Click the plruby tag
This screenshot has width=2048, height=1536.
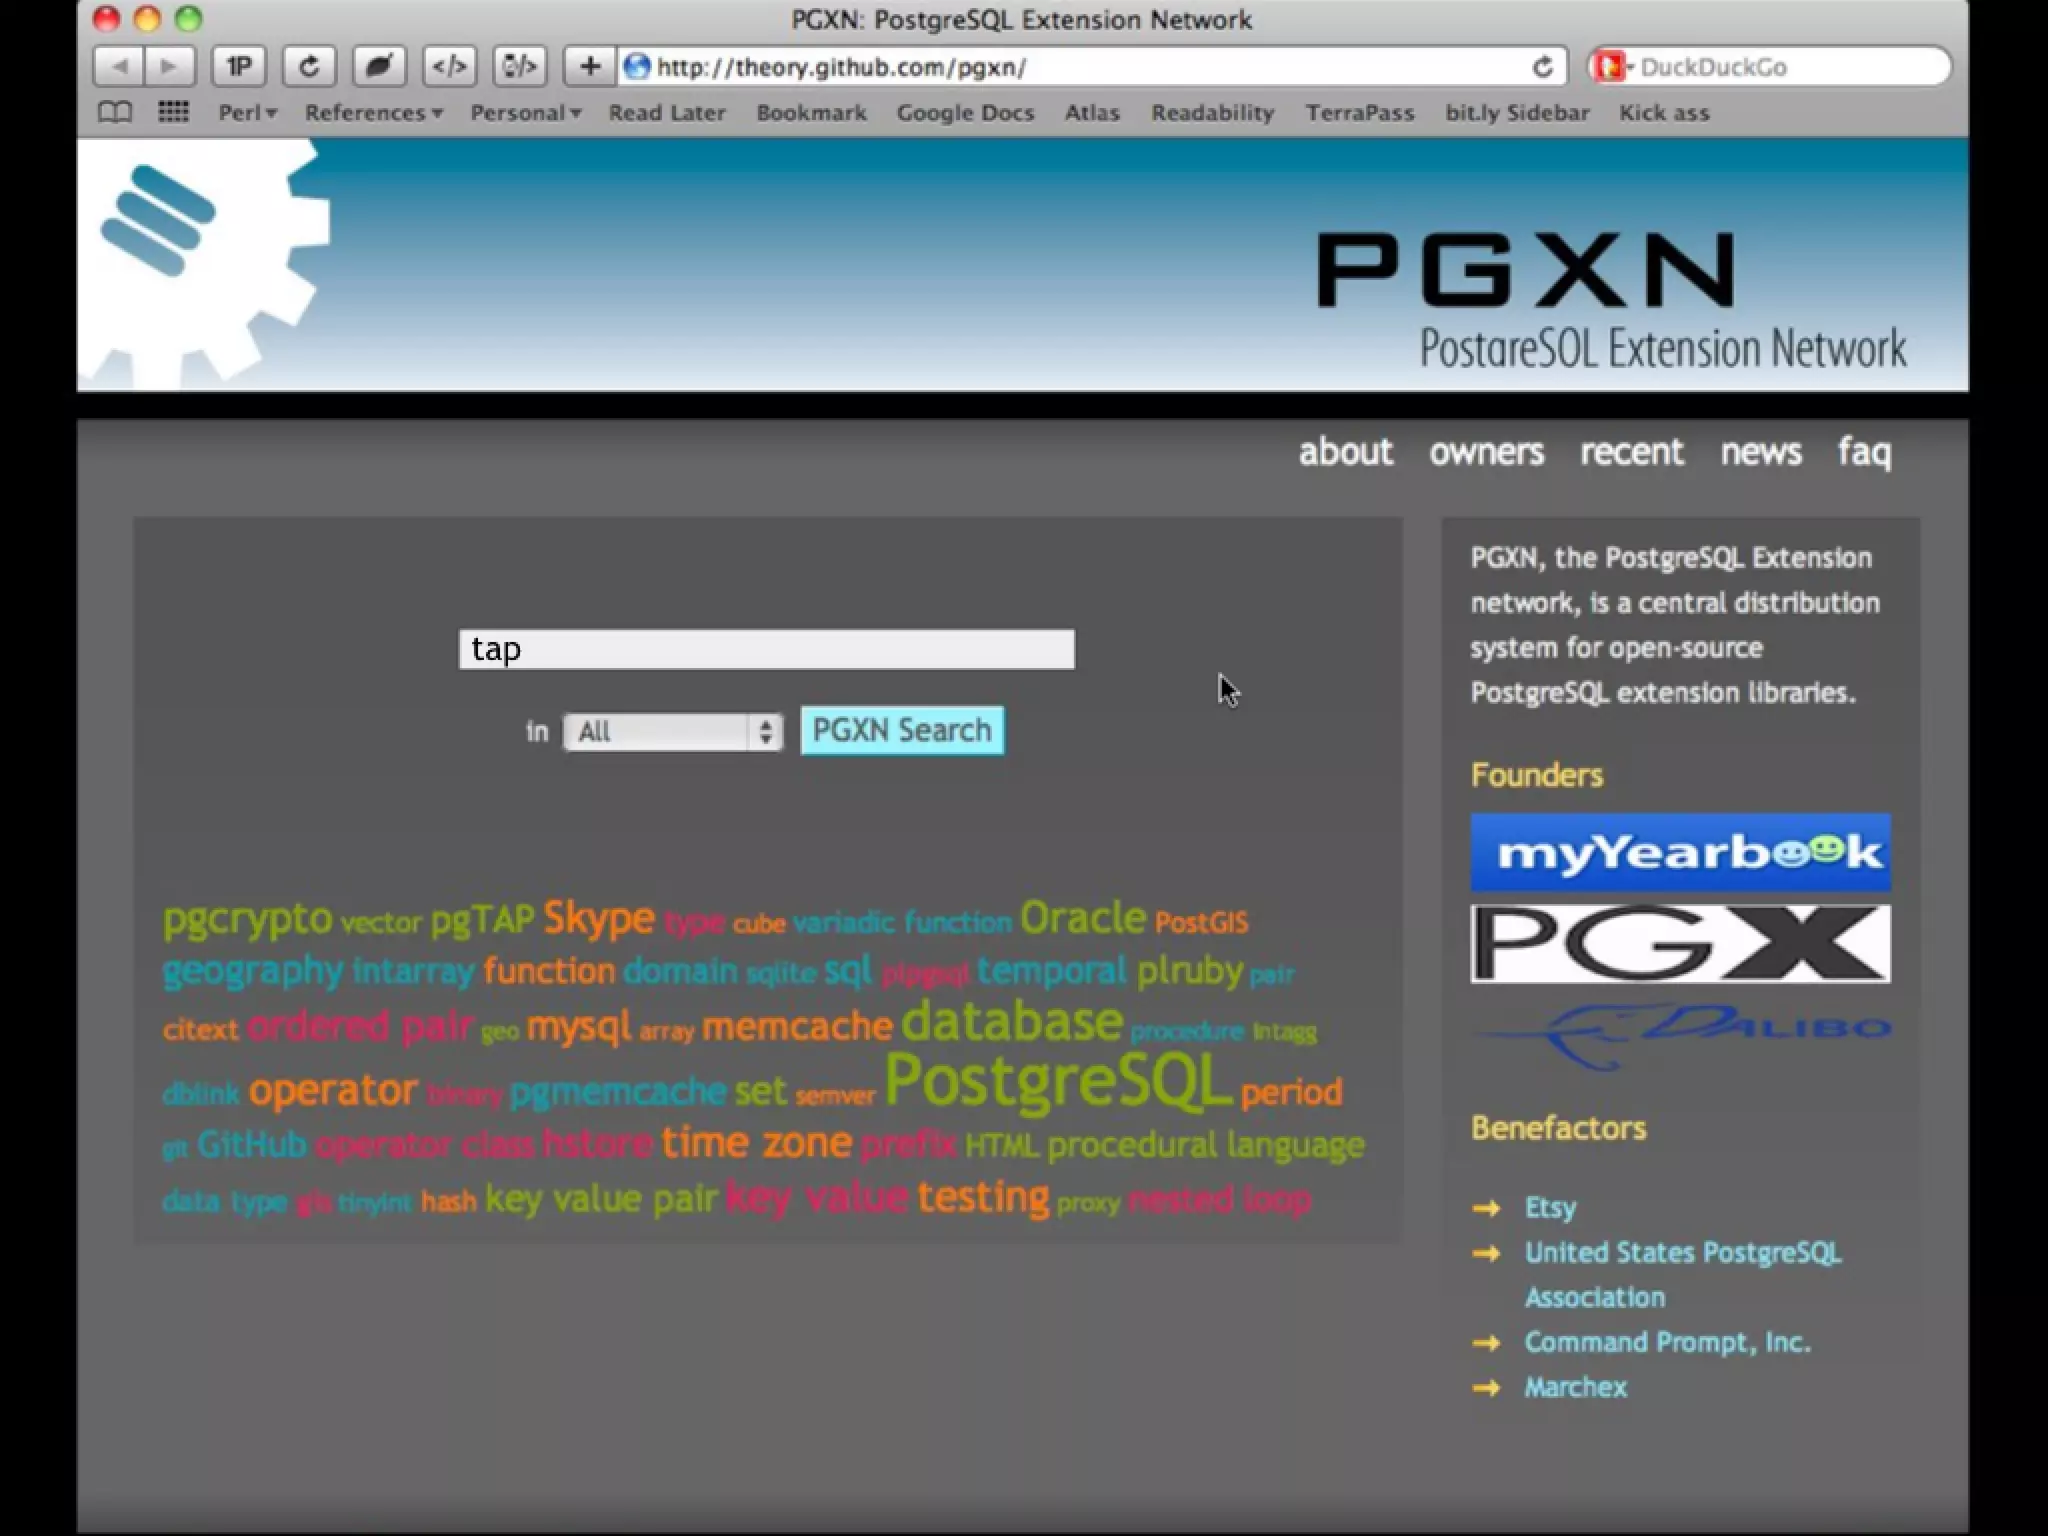(x=1189, y=971)
